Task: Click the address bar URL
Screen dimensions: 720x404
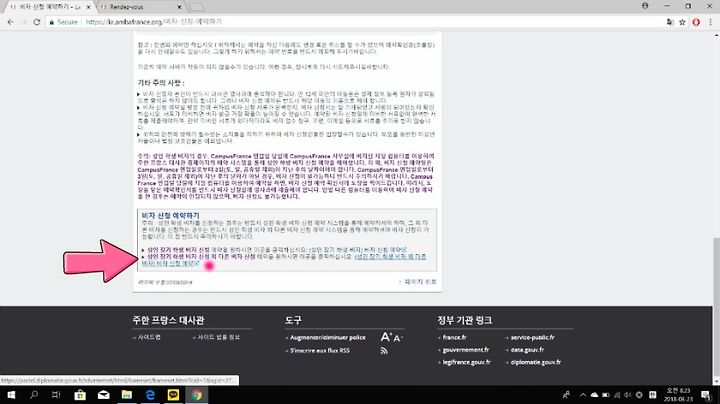Action: pos(153,22)
